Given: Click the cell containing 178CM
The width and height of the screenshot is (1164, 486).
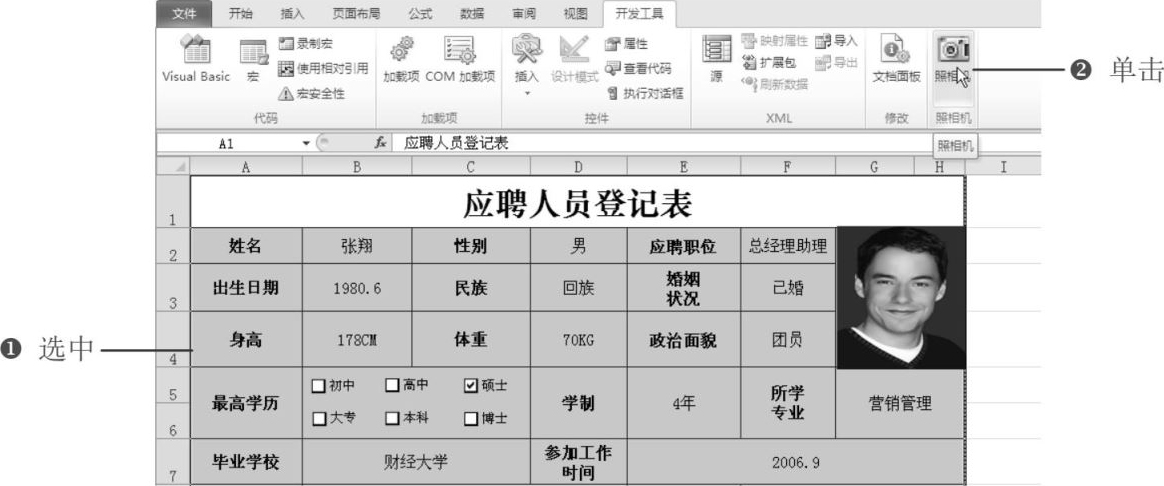Looking at the screenshot, I should [357, 340].
